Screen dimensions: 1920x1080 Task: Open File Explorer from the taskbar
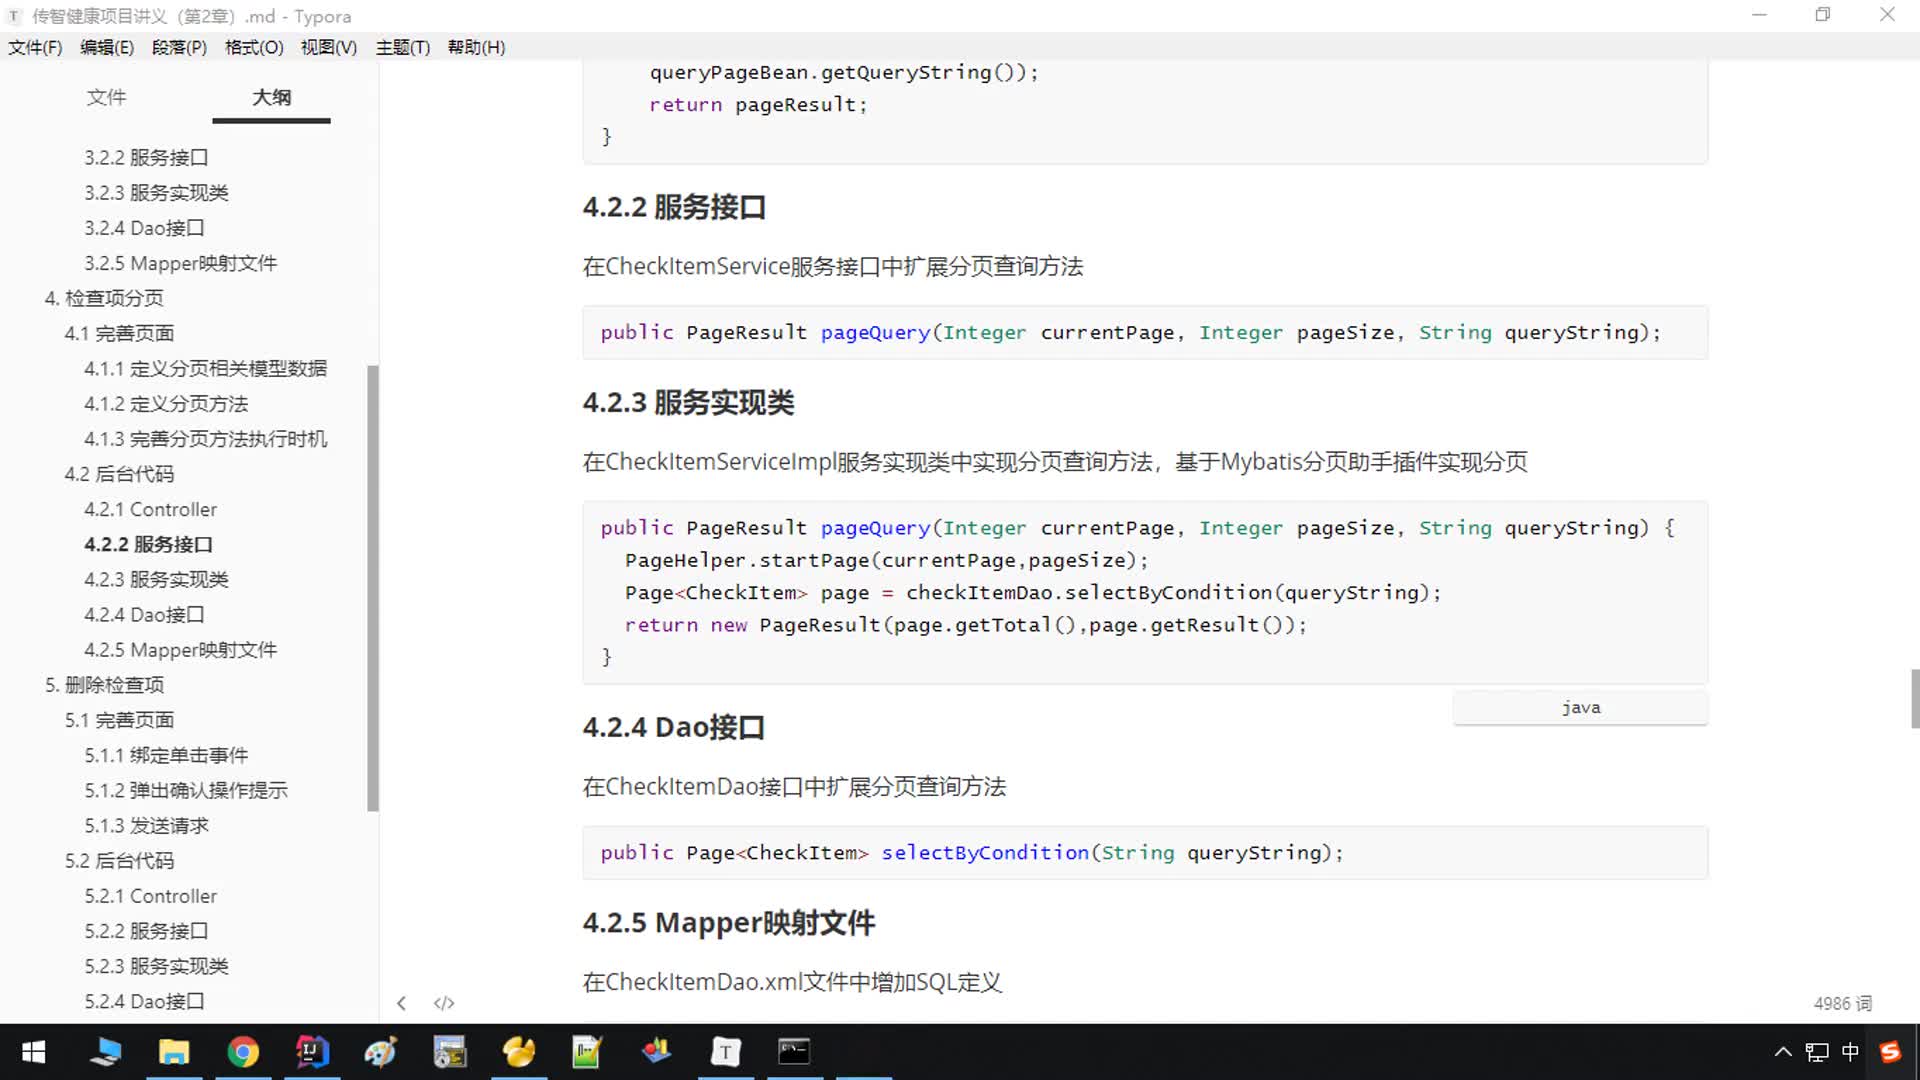(x=174, y=1052)
